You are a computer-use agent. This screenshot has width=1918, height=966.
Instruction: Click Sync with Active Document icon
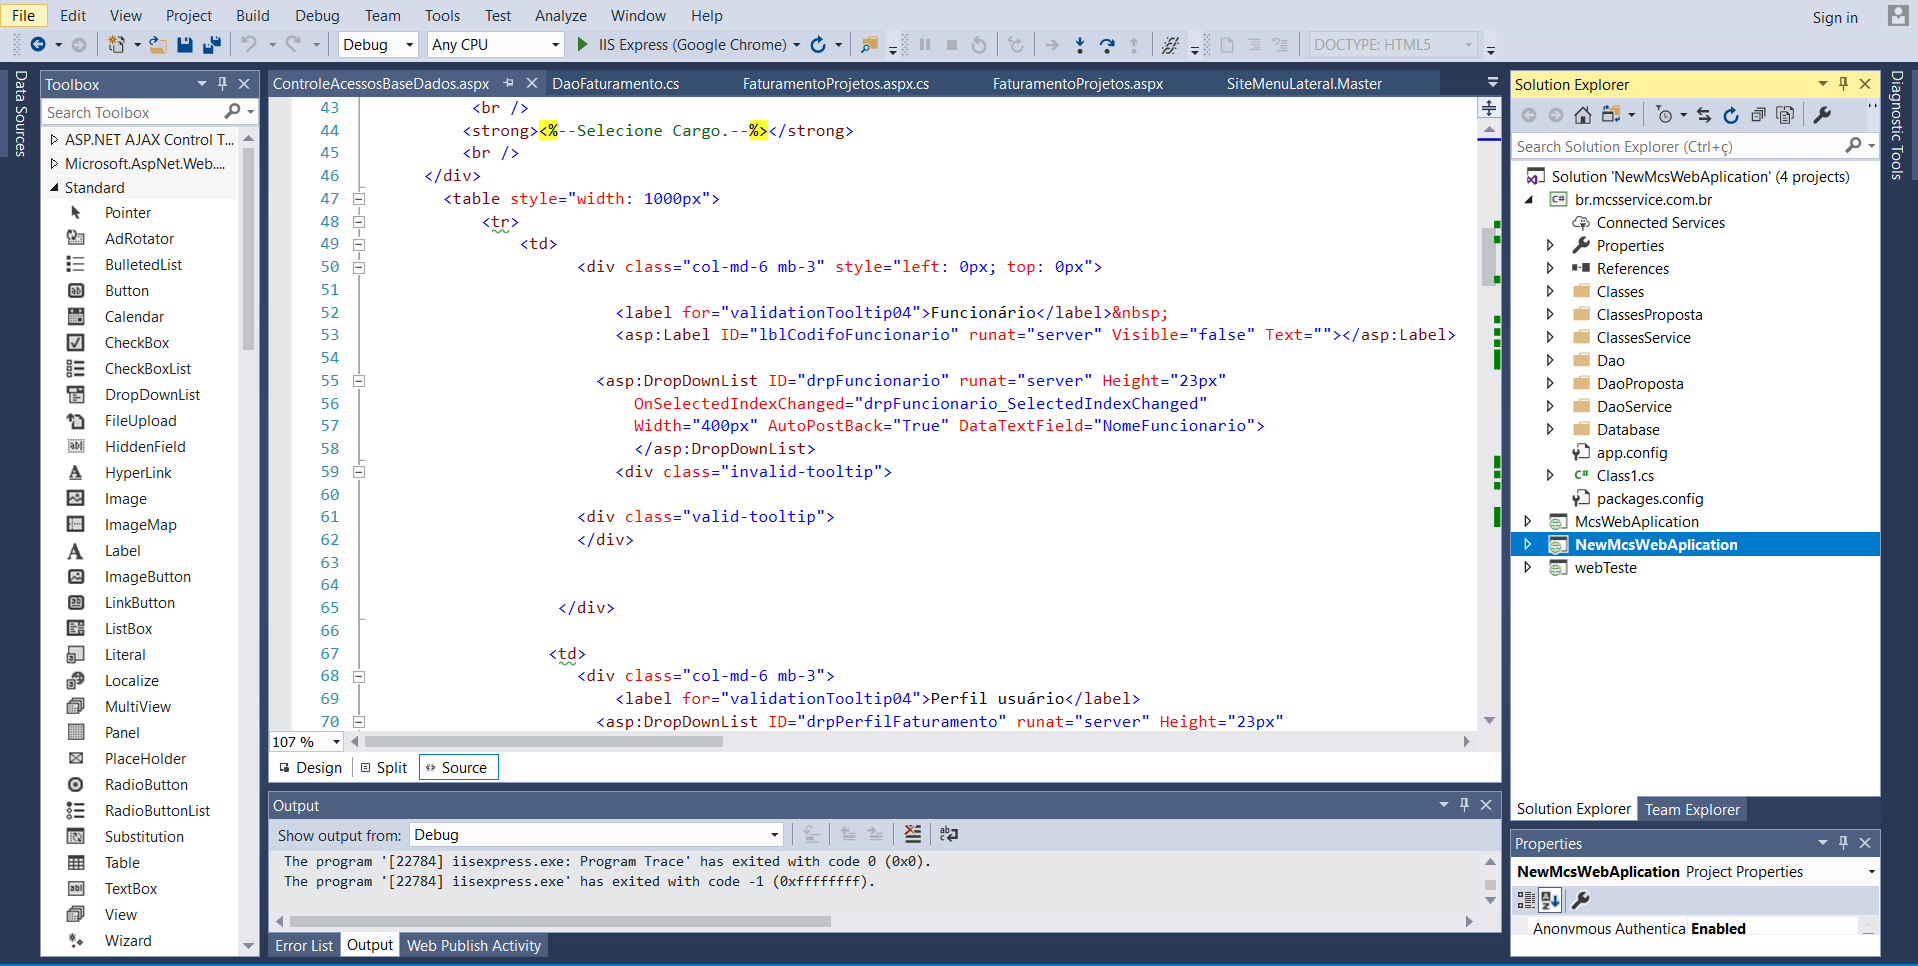click(1704, 115)
